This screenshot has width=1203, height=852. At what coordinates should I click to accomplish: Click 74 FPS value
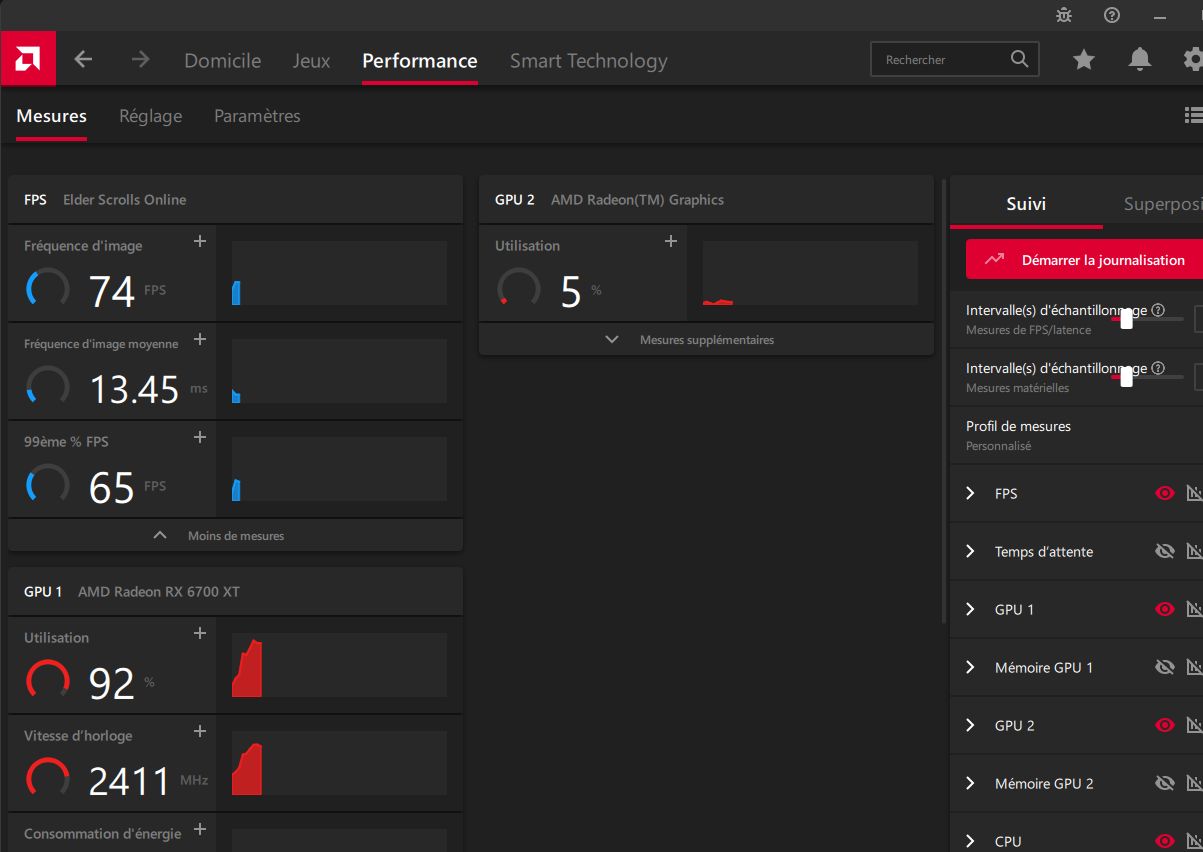pyautogui.click(x=112, y=291)
